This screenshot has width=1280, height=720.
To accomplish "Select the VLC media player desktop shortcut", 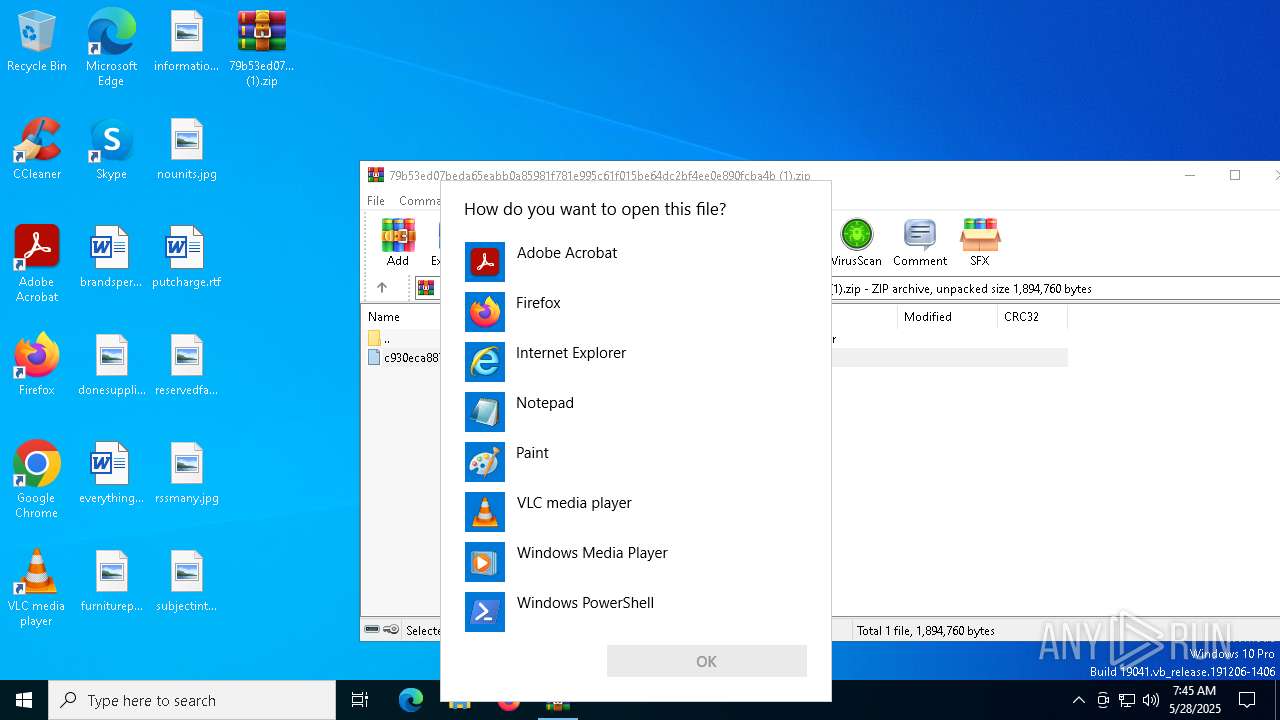I will (37, 588).
